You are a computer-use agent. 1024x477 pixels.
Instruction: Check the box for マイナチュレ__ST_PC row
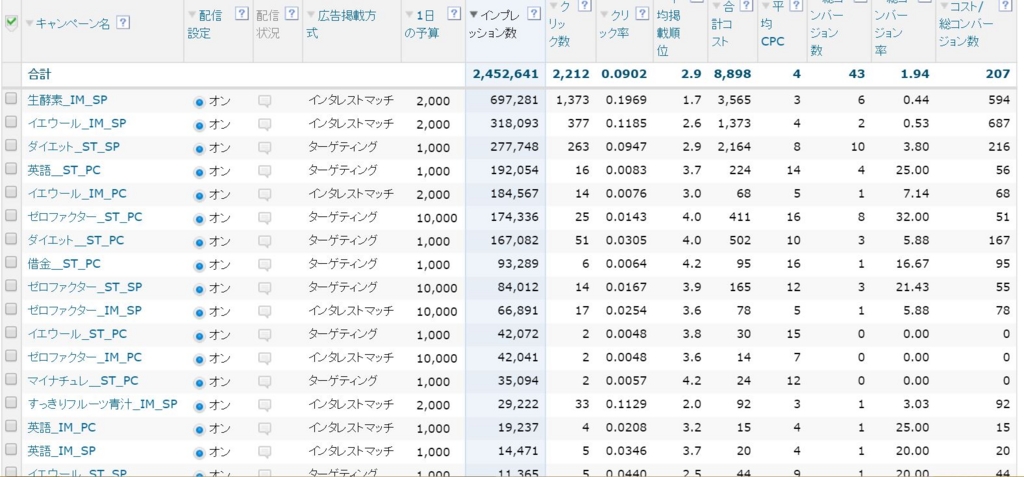pos(11,379)
